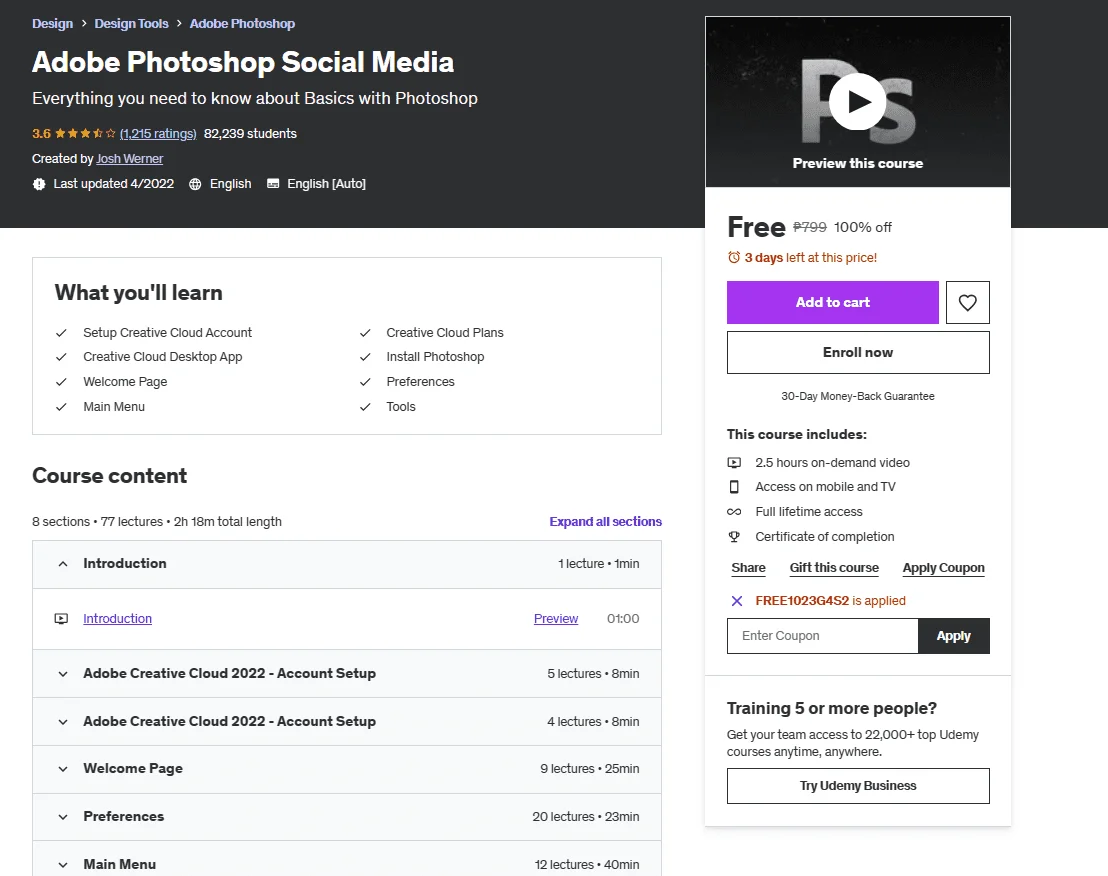The image size is (1108, 876).
Task: Click the mobile device icon beside Access on mobile
Action: 734,487
